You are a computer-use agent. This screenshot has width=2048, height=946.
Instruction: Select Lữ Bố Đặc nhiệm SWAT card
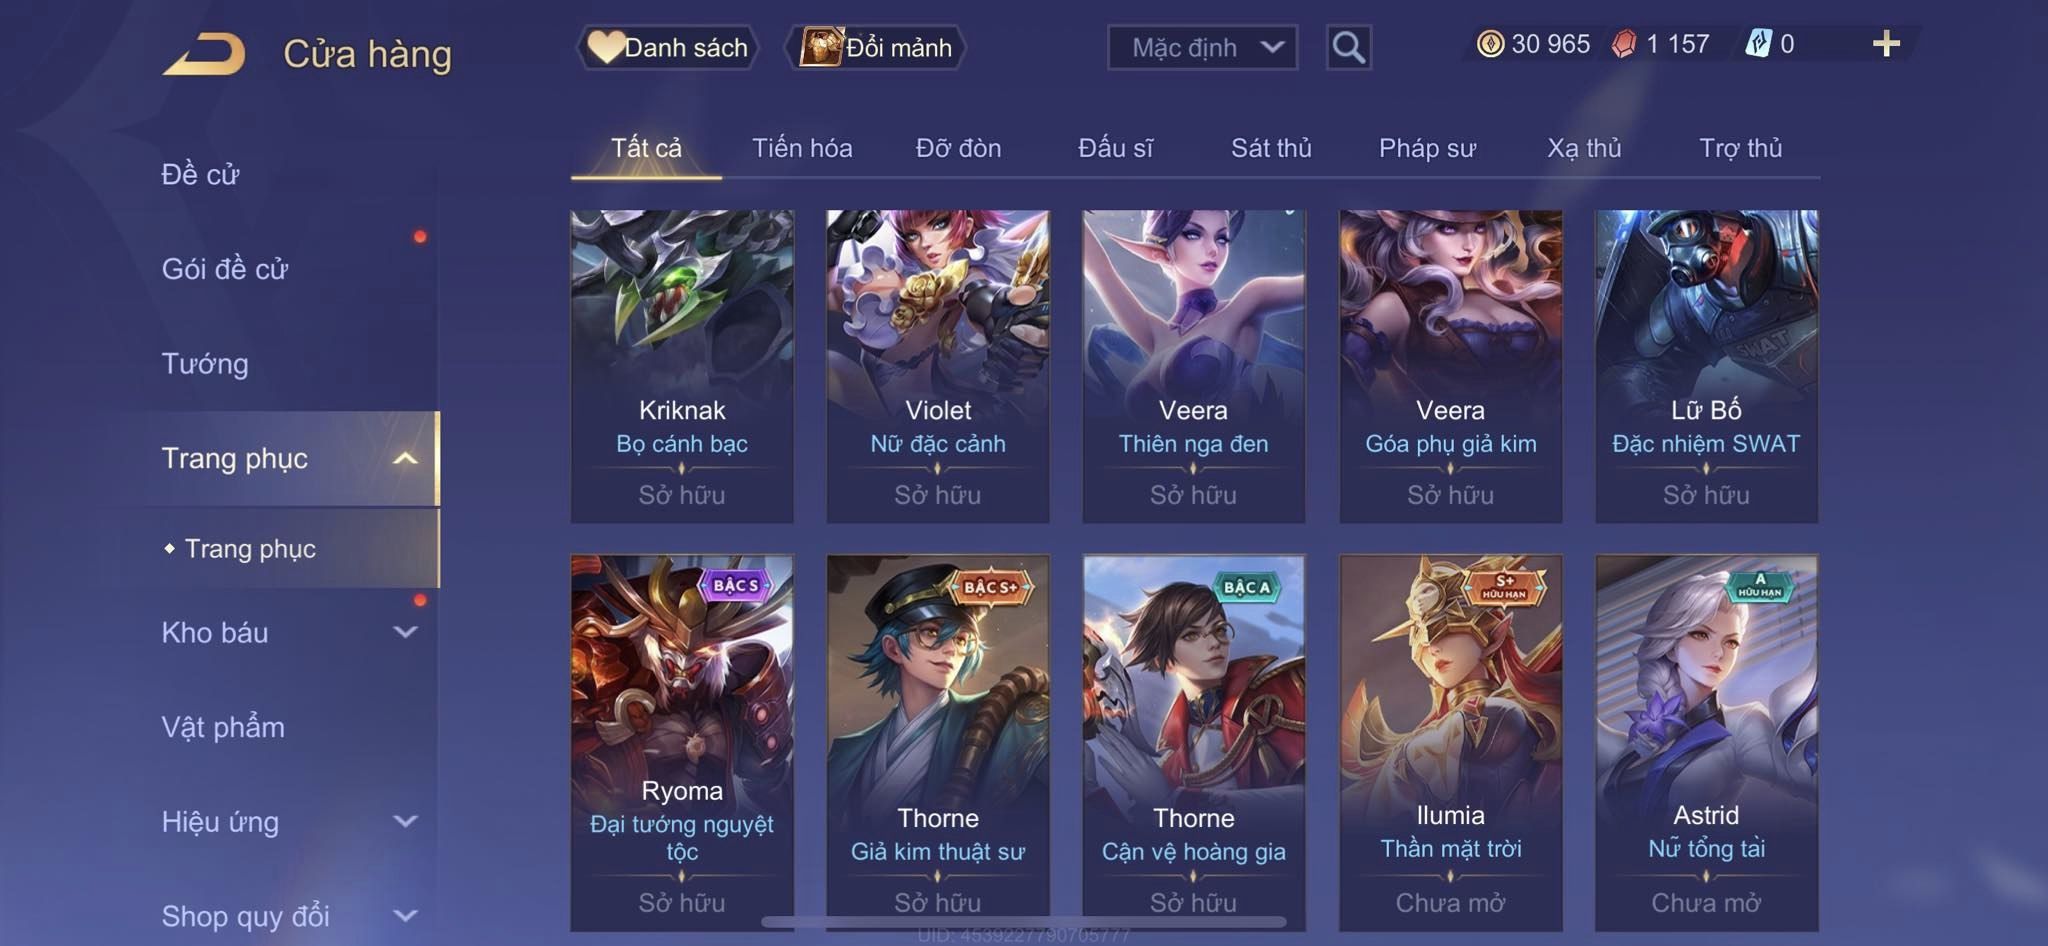tap(1706, 366)
